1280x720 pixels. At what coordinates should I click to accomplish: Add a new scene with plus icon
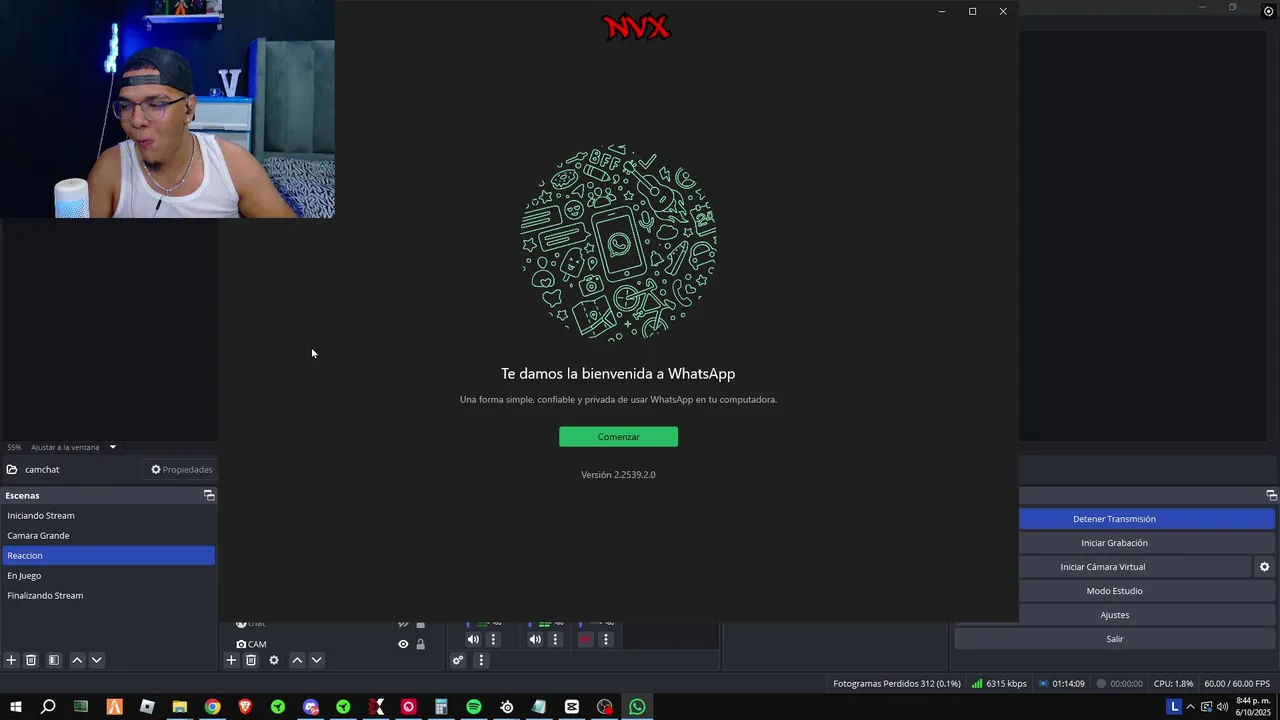(11, 660)
